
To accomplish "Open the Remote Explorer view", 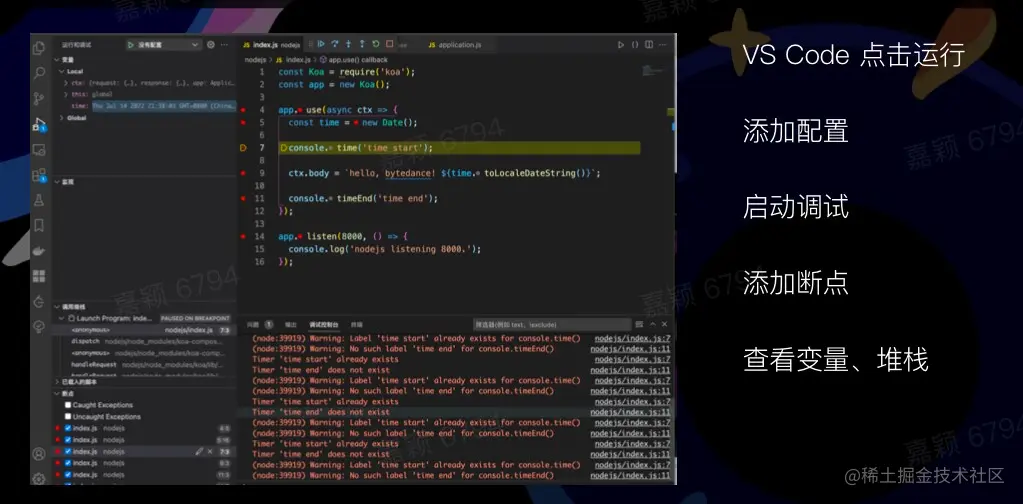I will [39, 149].
